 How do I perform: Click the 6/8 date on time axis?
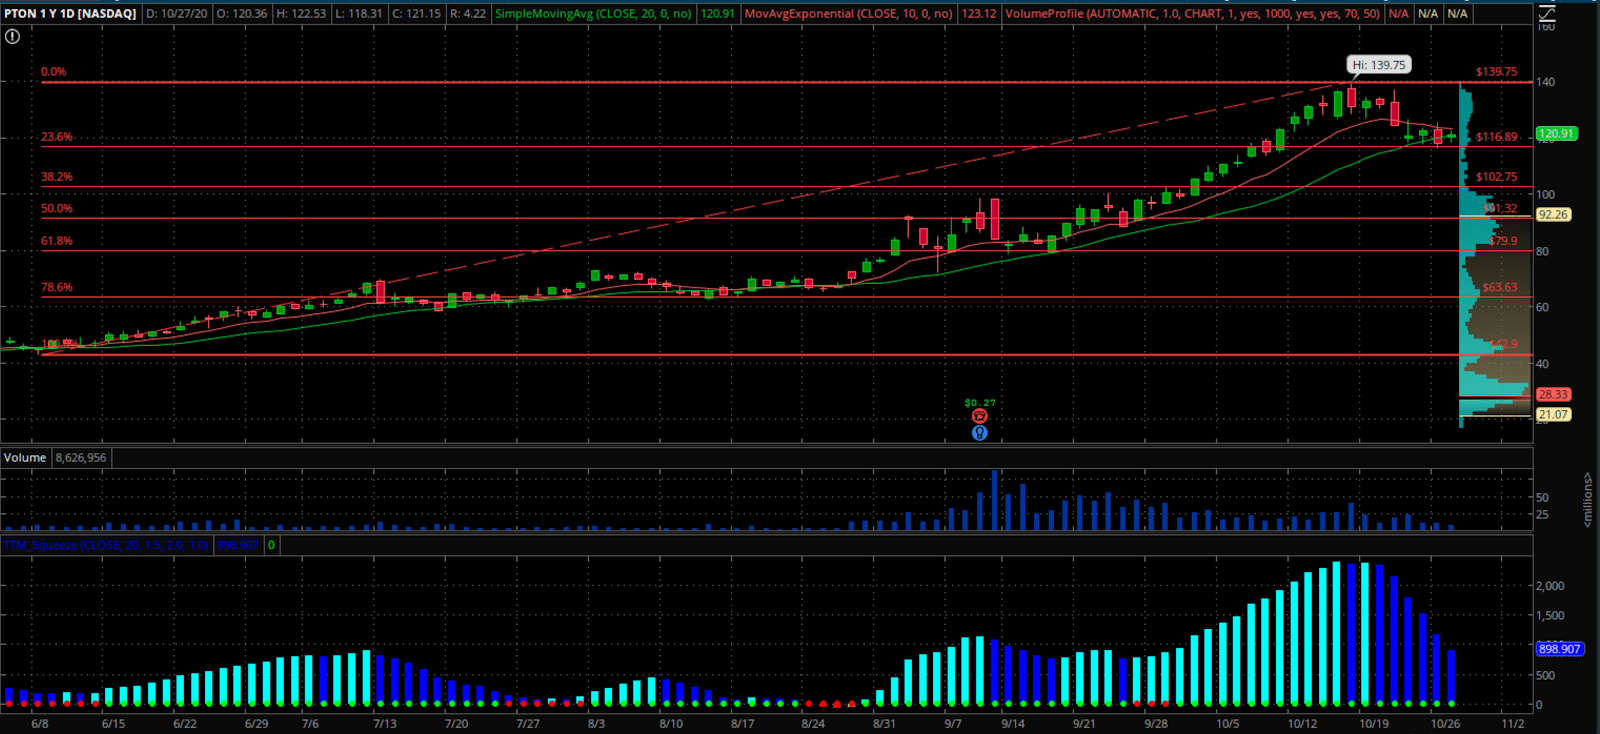tap(40, 724)
